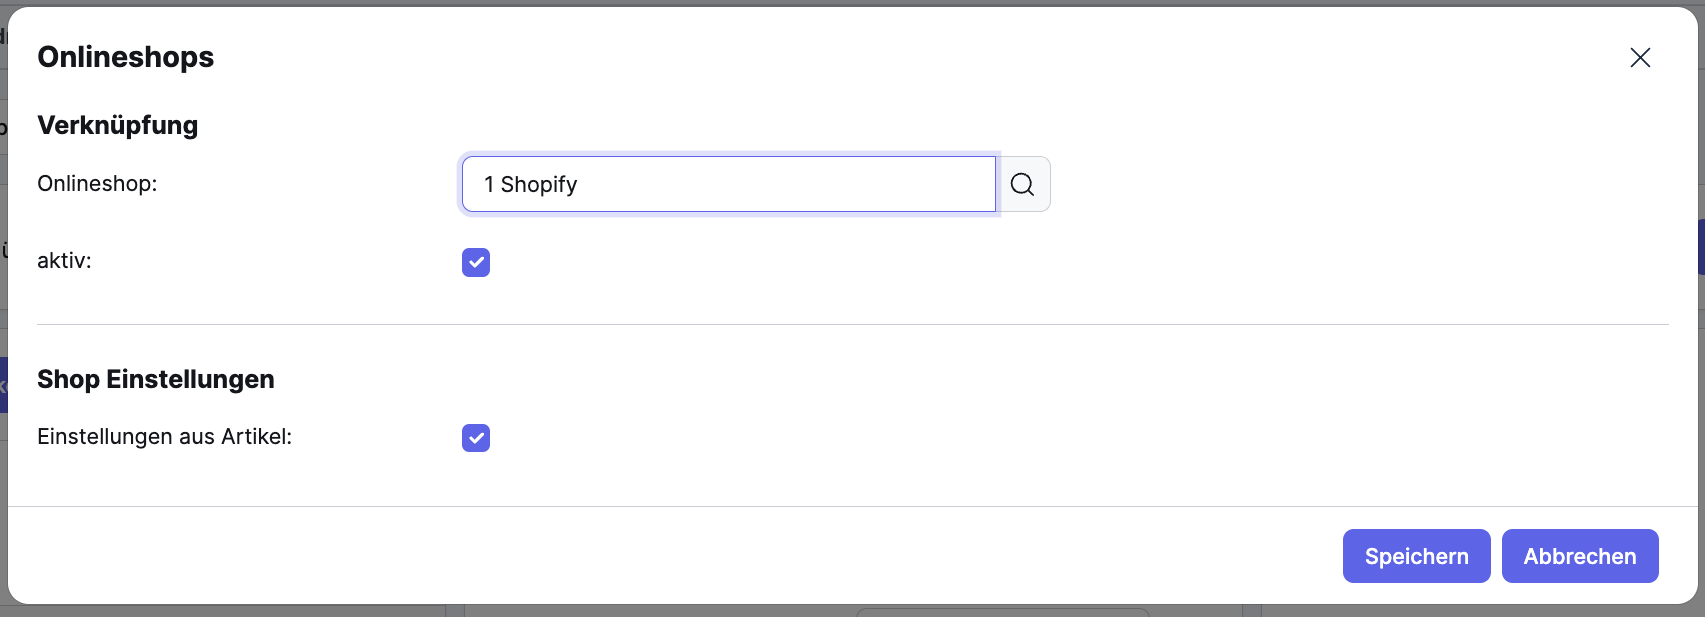Click the "Einstellungen aus Artikel:" label
Viewport: 1705px width, 617px height.
164,437
